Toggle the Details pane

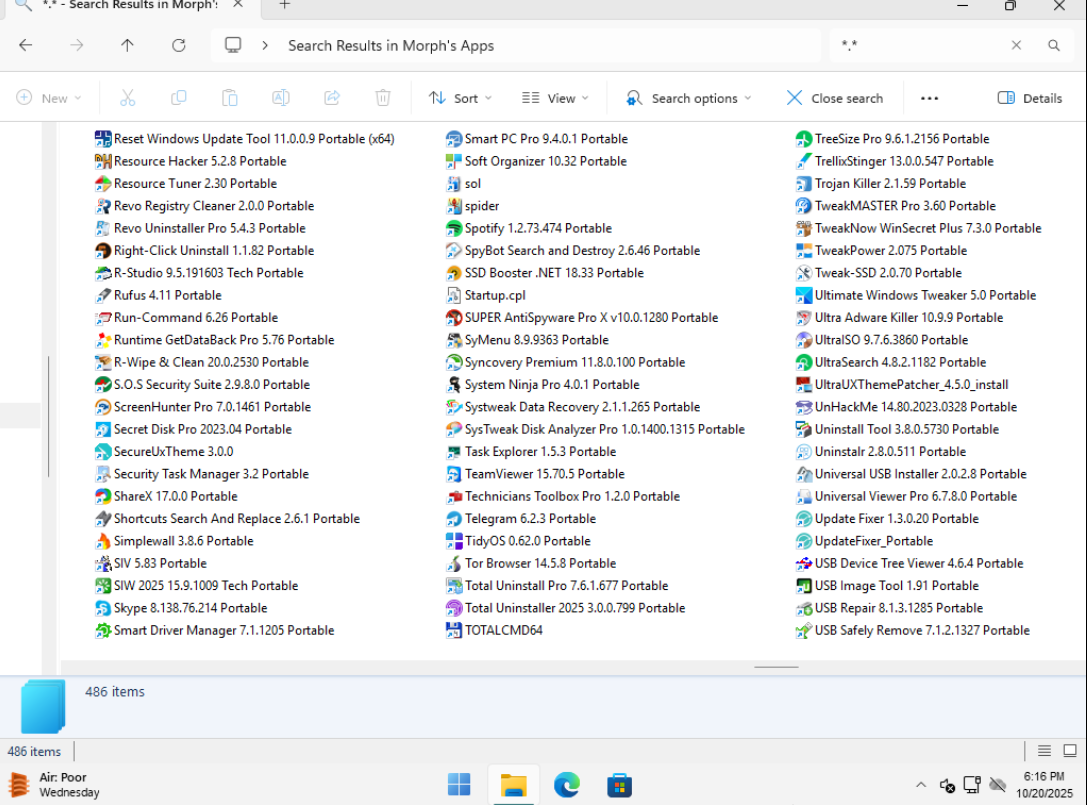(x=1030, y=98)
